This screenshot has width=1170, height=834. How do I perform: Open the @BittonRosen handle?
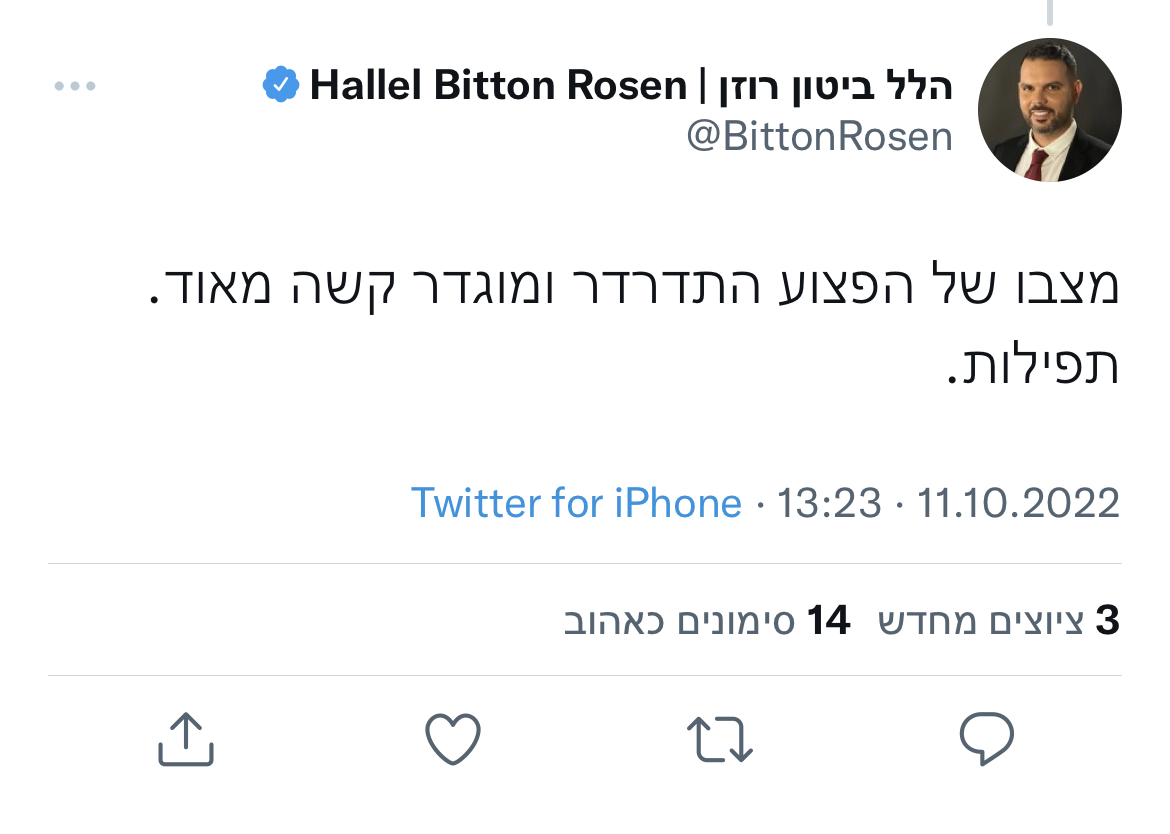coord(819,136)
